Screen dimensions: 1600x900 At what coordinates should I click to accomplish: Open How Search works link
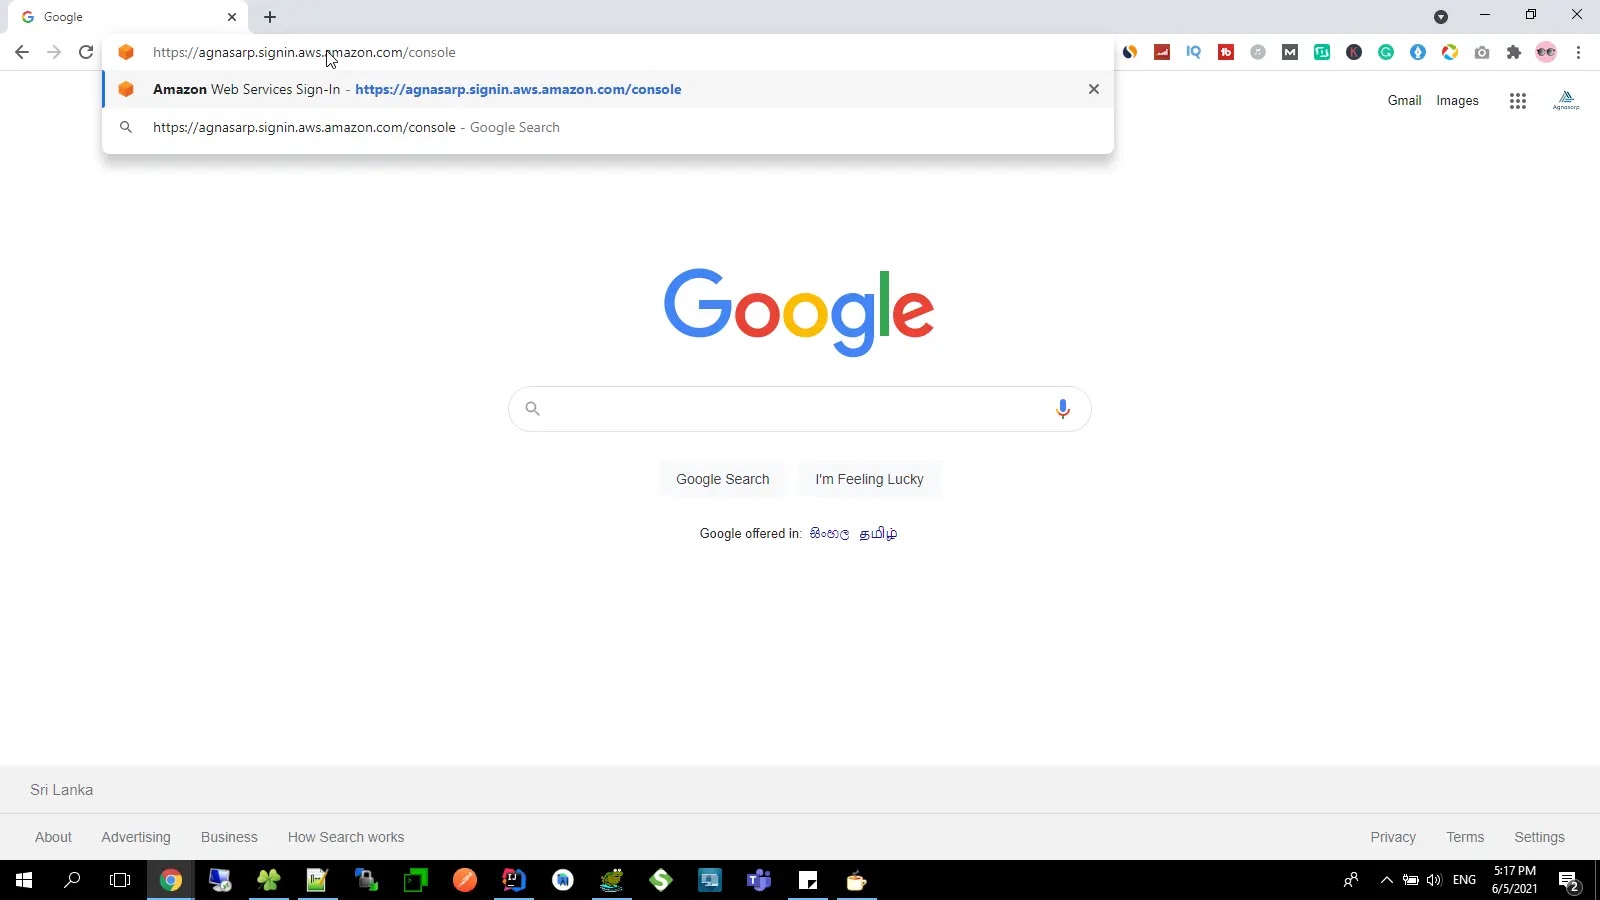pyautogui.click(x=346, y=837)
